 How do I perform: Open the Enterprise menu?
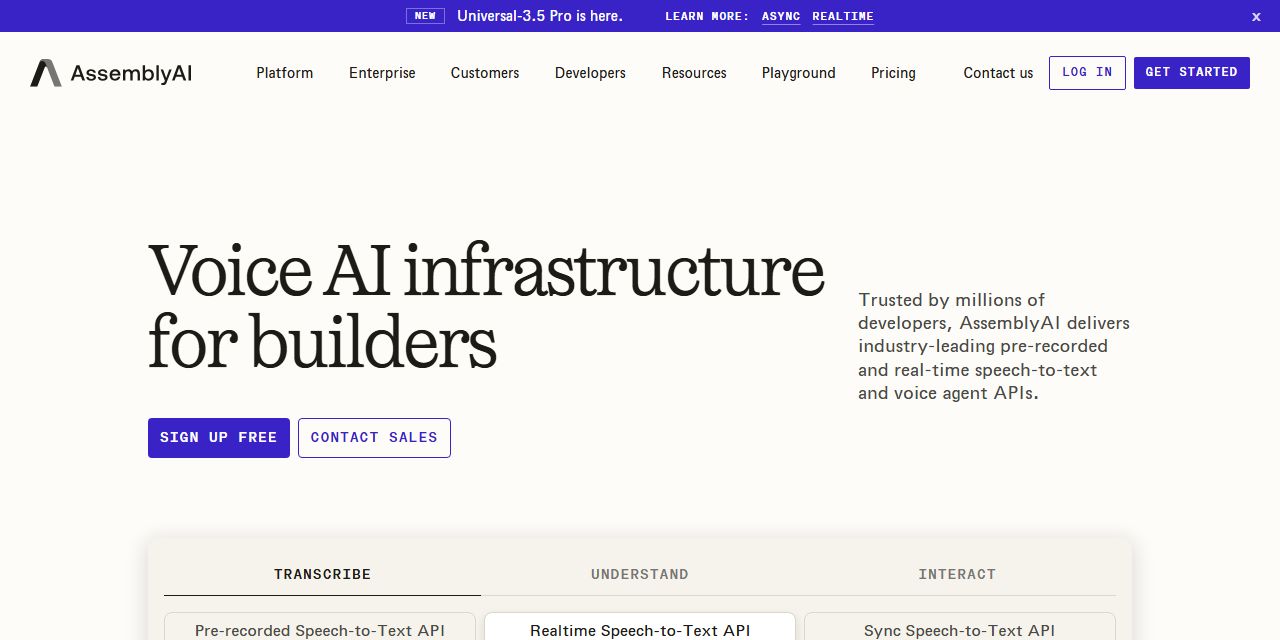[382, 73]
